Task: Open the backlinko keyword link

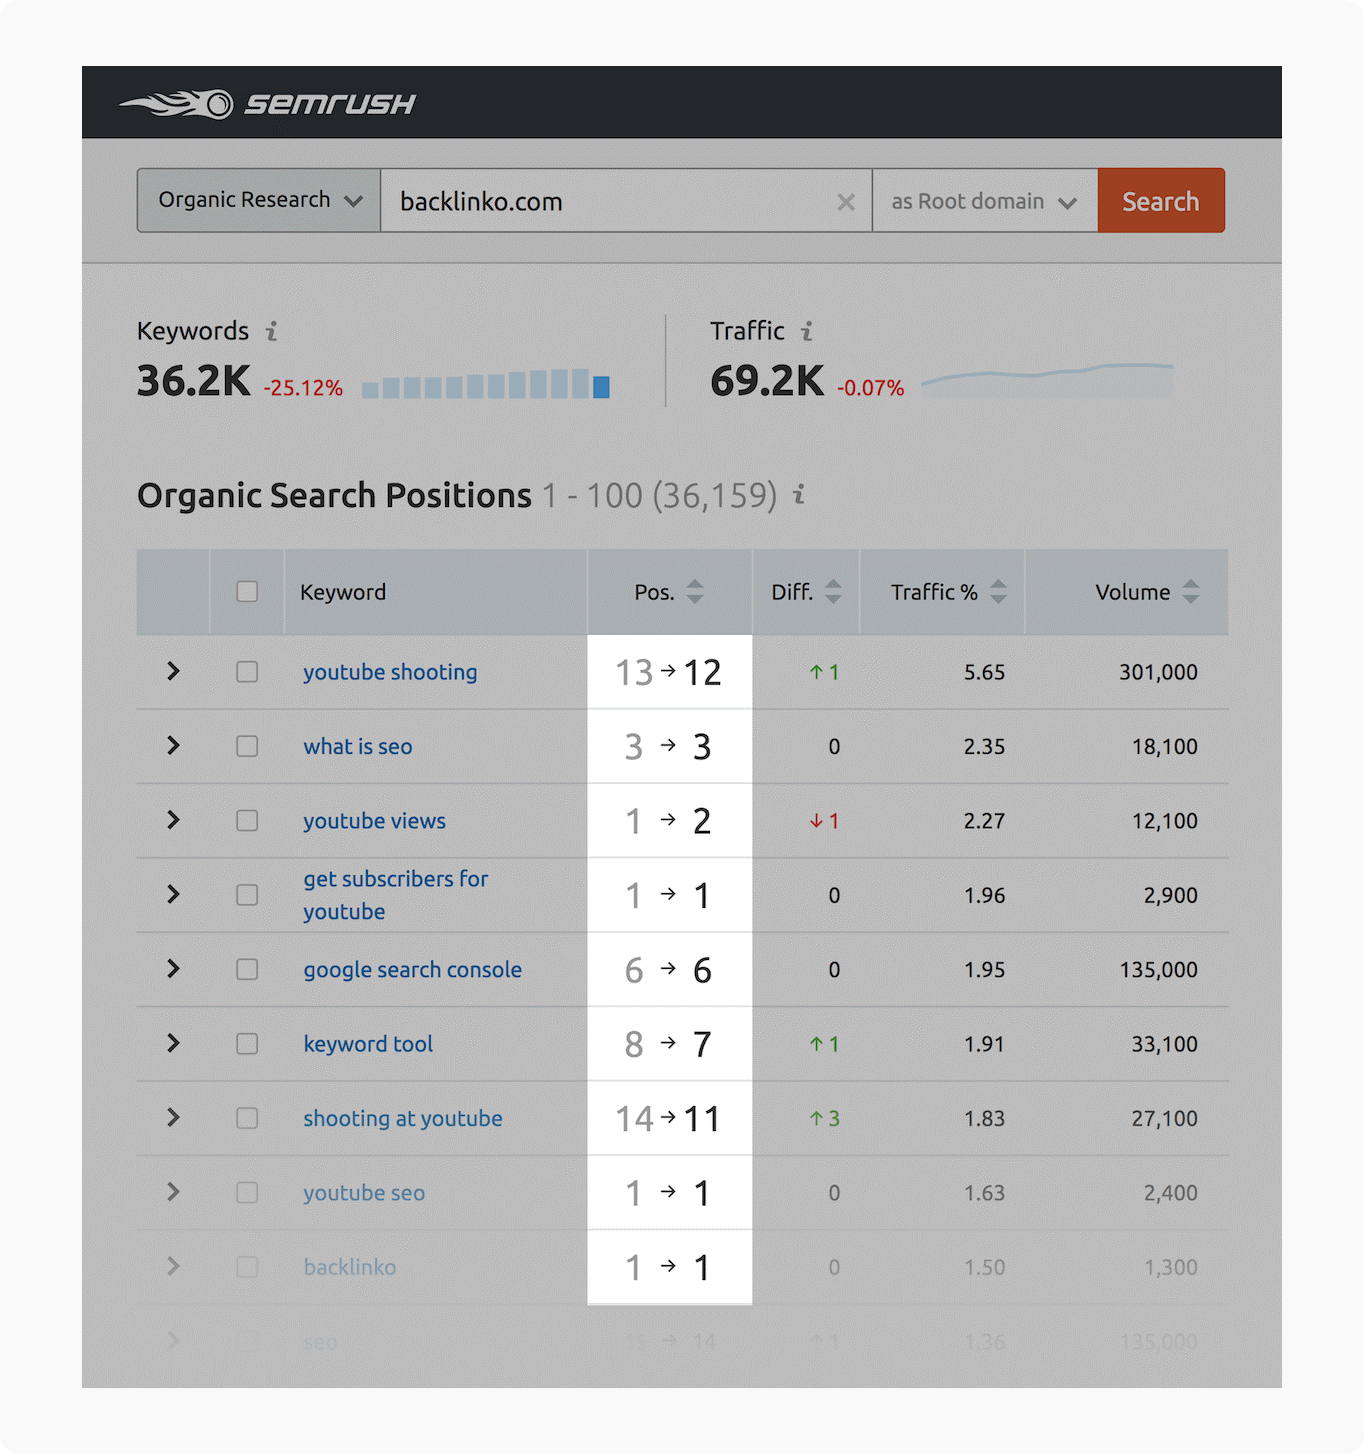Action: coord(350,1267)
